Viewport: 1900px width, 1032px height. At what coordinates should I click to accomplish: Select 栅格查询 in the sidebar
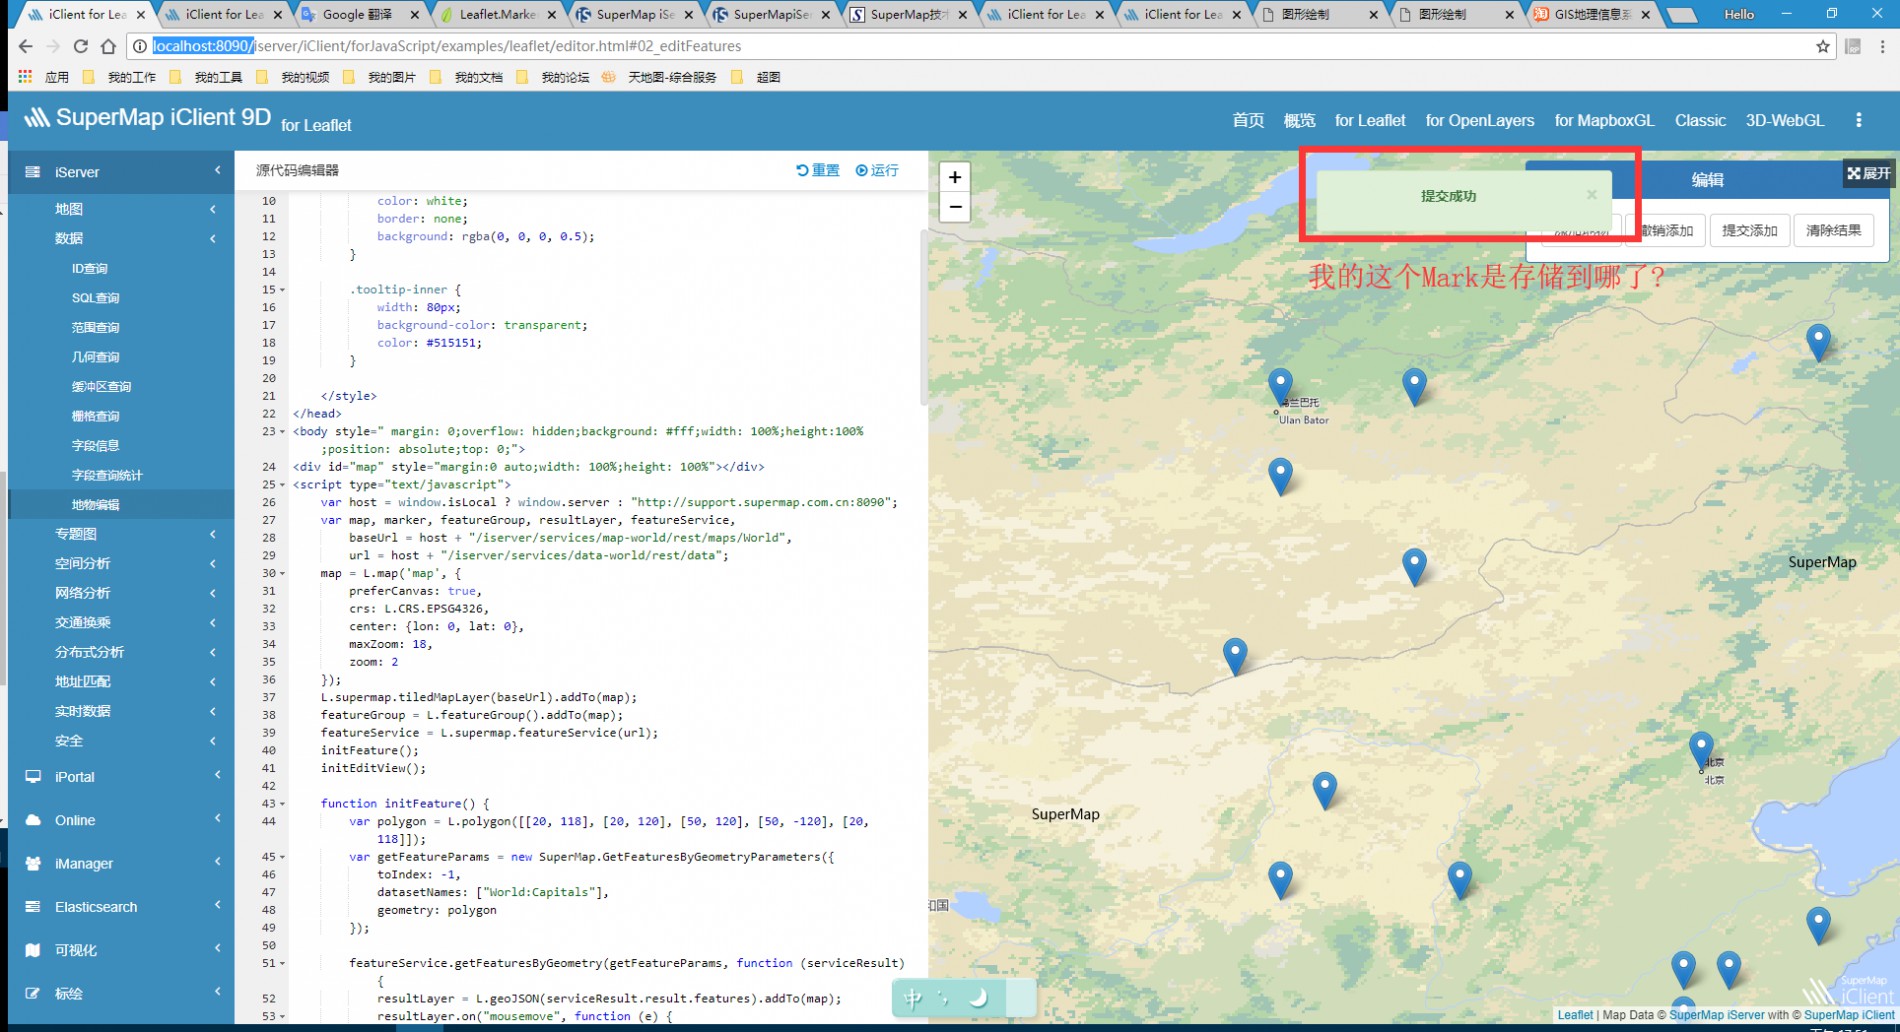95,416
